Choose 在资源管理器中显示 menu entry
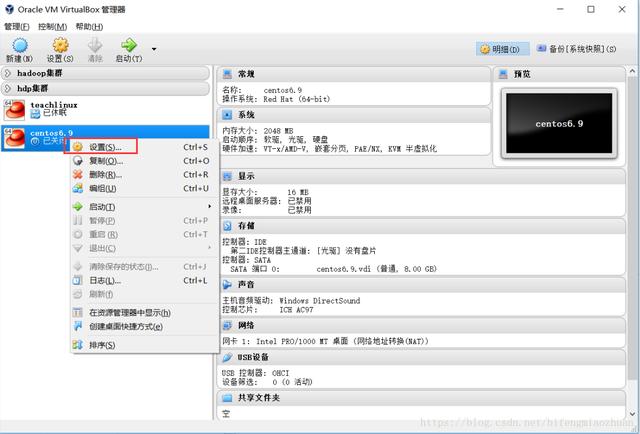Image resolution: width=640 pixels, height=434 pixels. tap(145, 313)
